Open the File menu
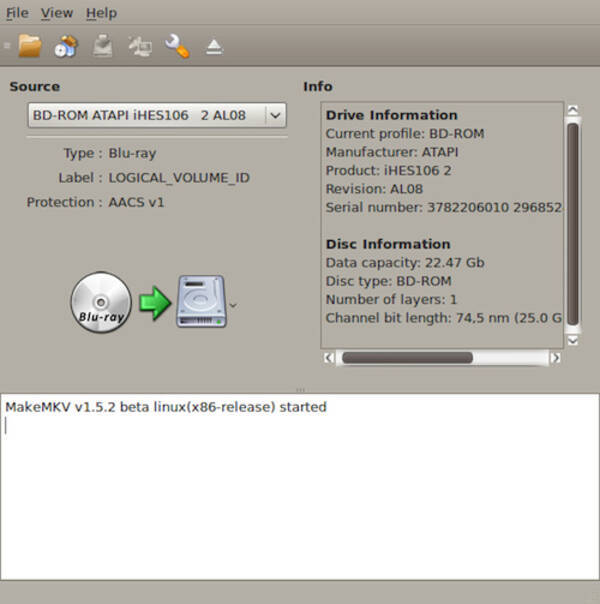This screenshot has width=600, height=604. pos(17,13)
